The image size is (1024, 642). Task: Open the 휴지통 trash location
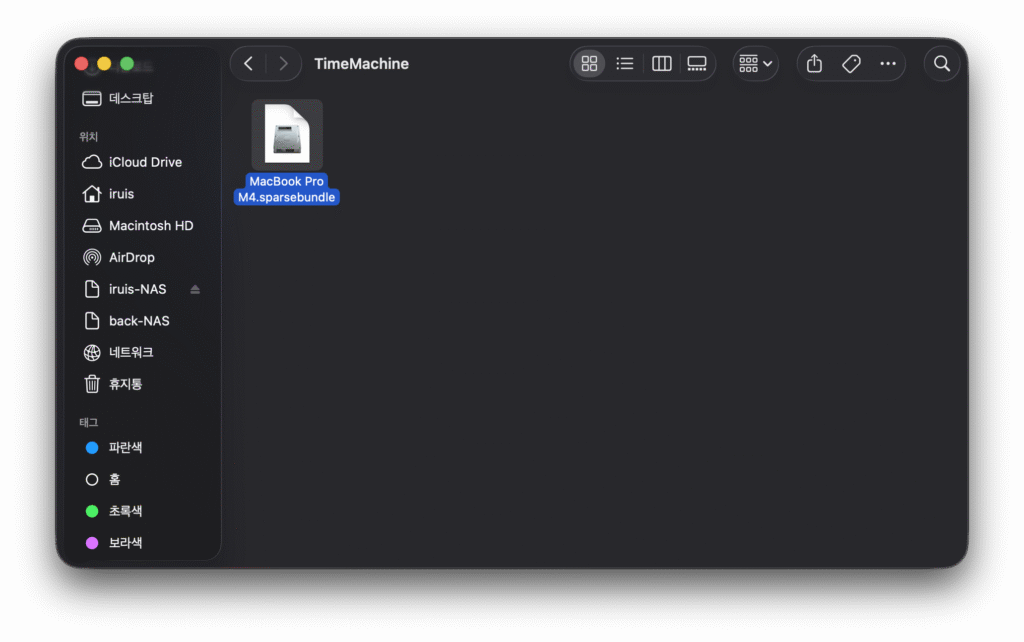125,384
